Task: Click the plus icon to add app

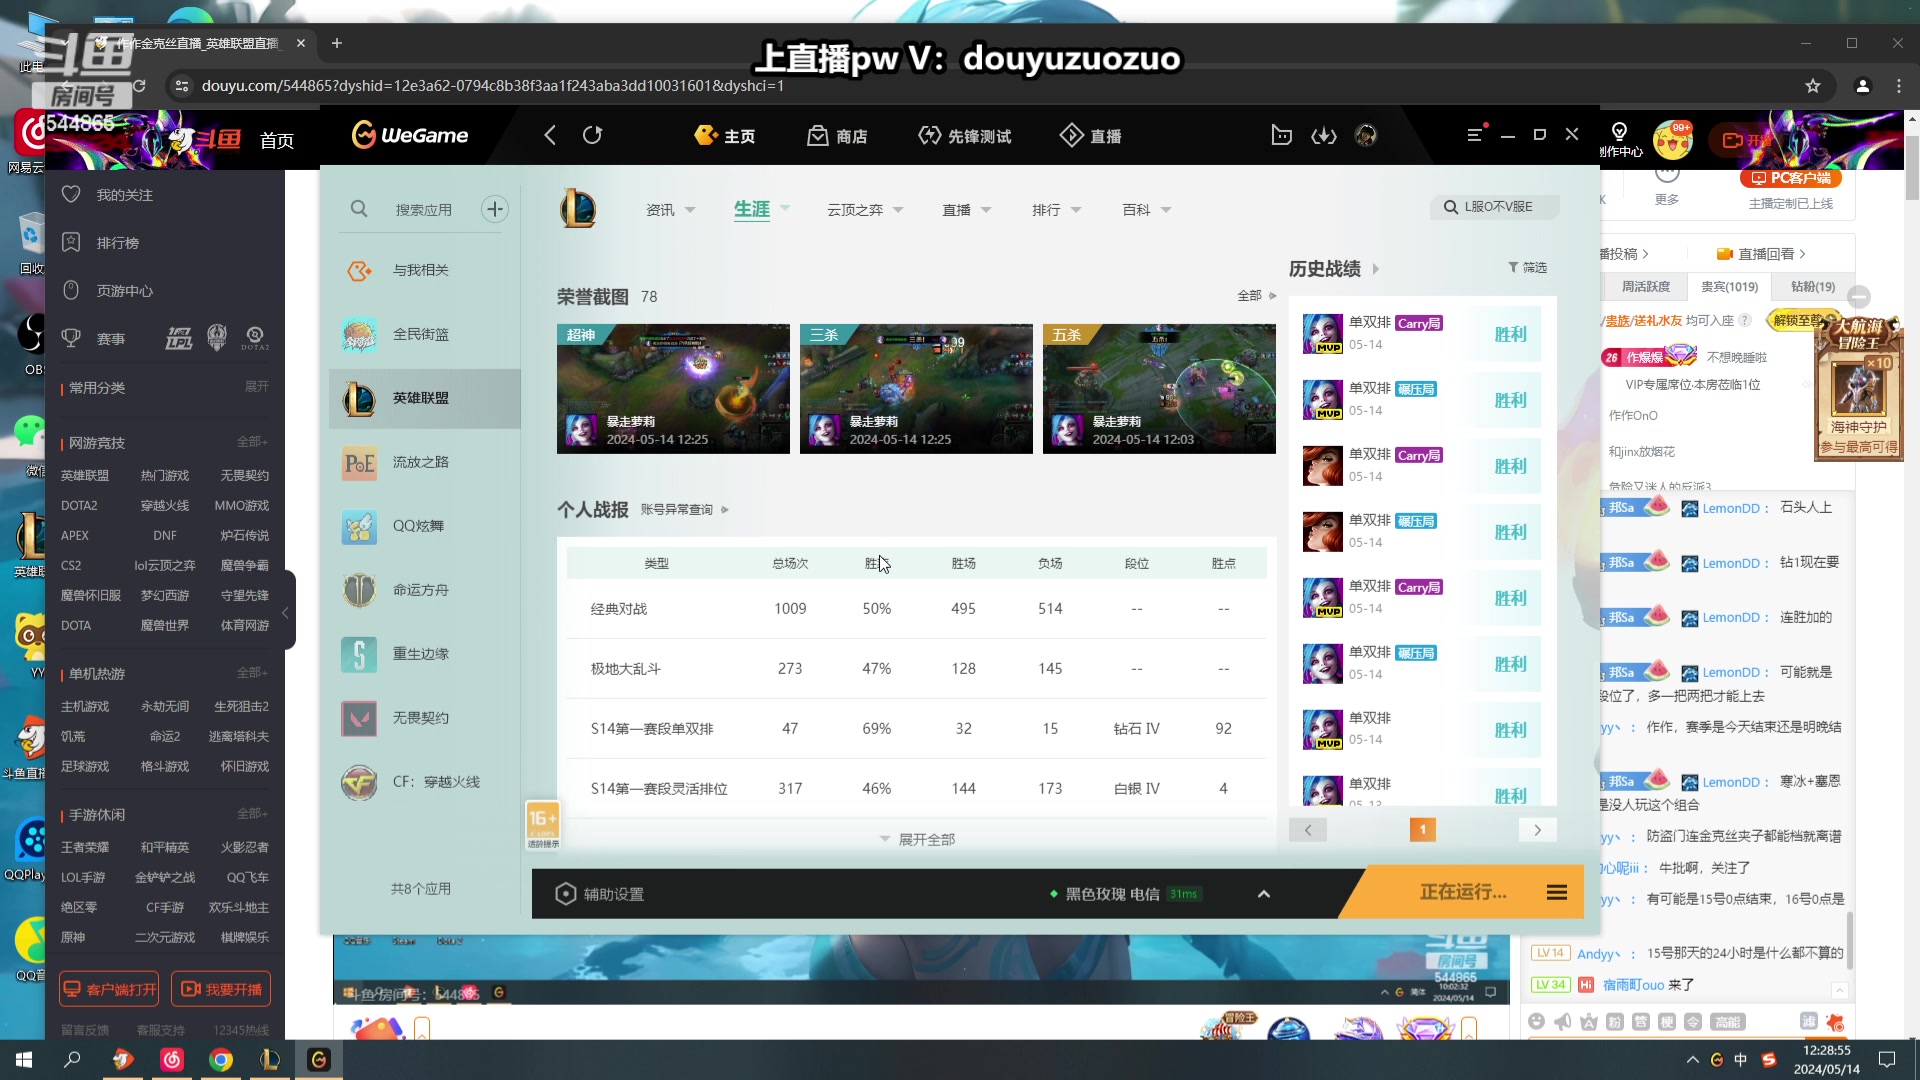Action: click(495, 209)
